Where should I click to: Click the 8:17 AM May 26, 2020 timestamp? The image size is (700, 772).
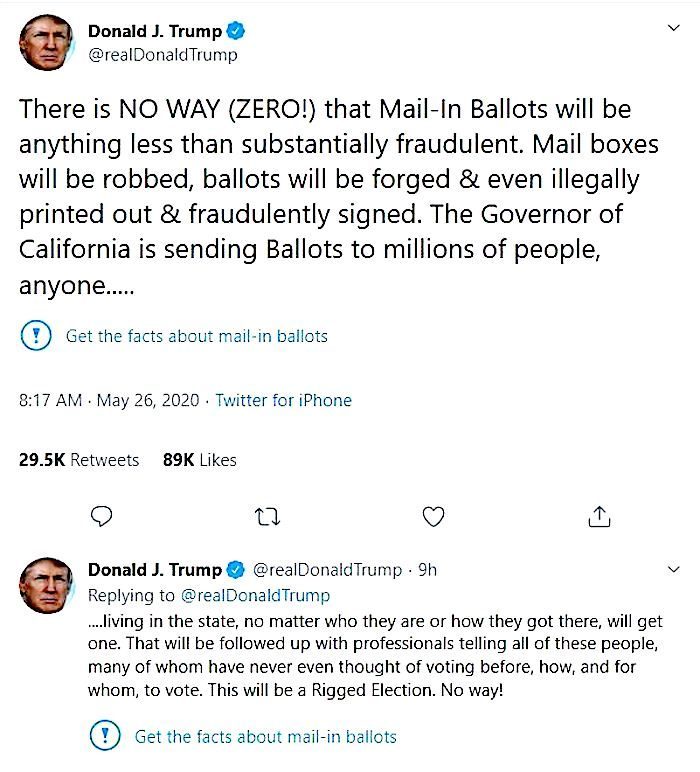pos(109,400)
